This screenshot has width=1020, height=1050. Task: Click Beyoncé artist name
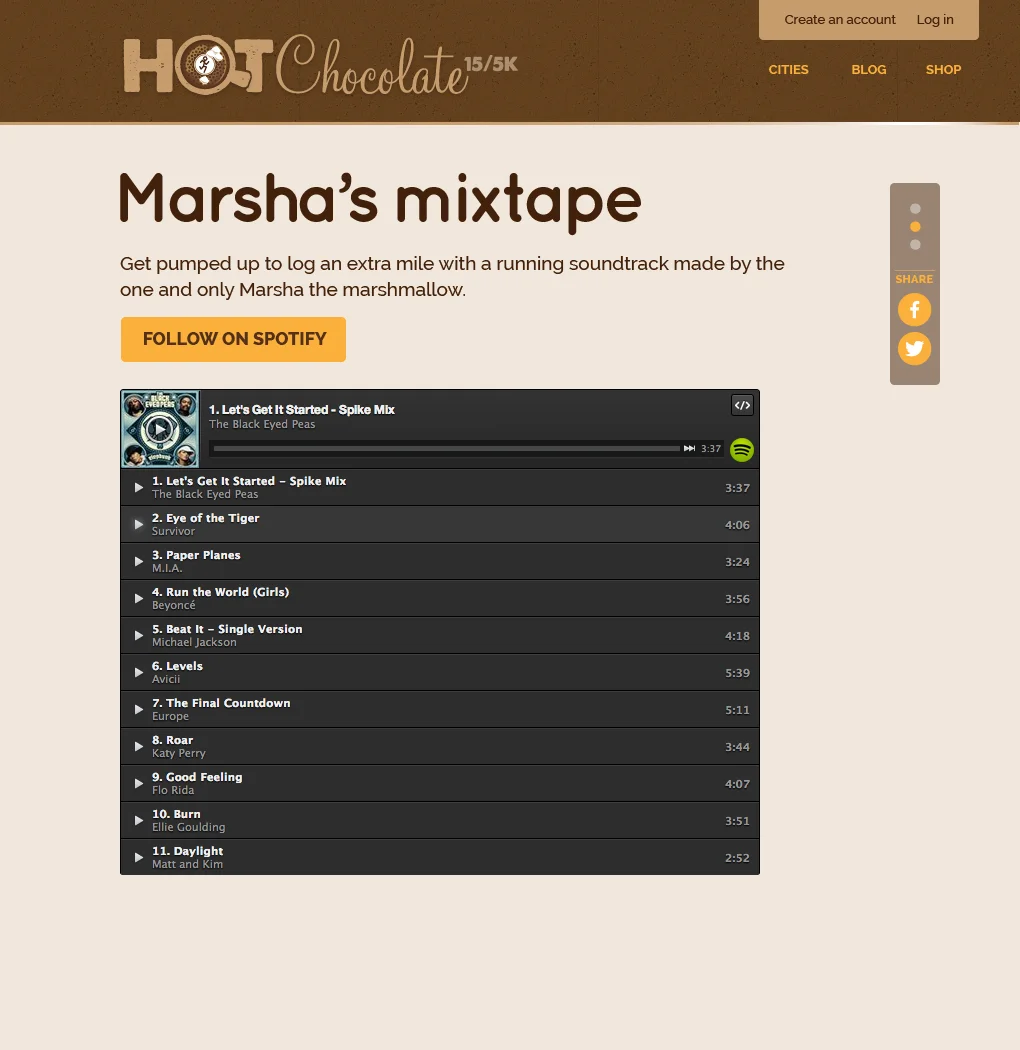click(173, 605)
